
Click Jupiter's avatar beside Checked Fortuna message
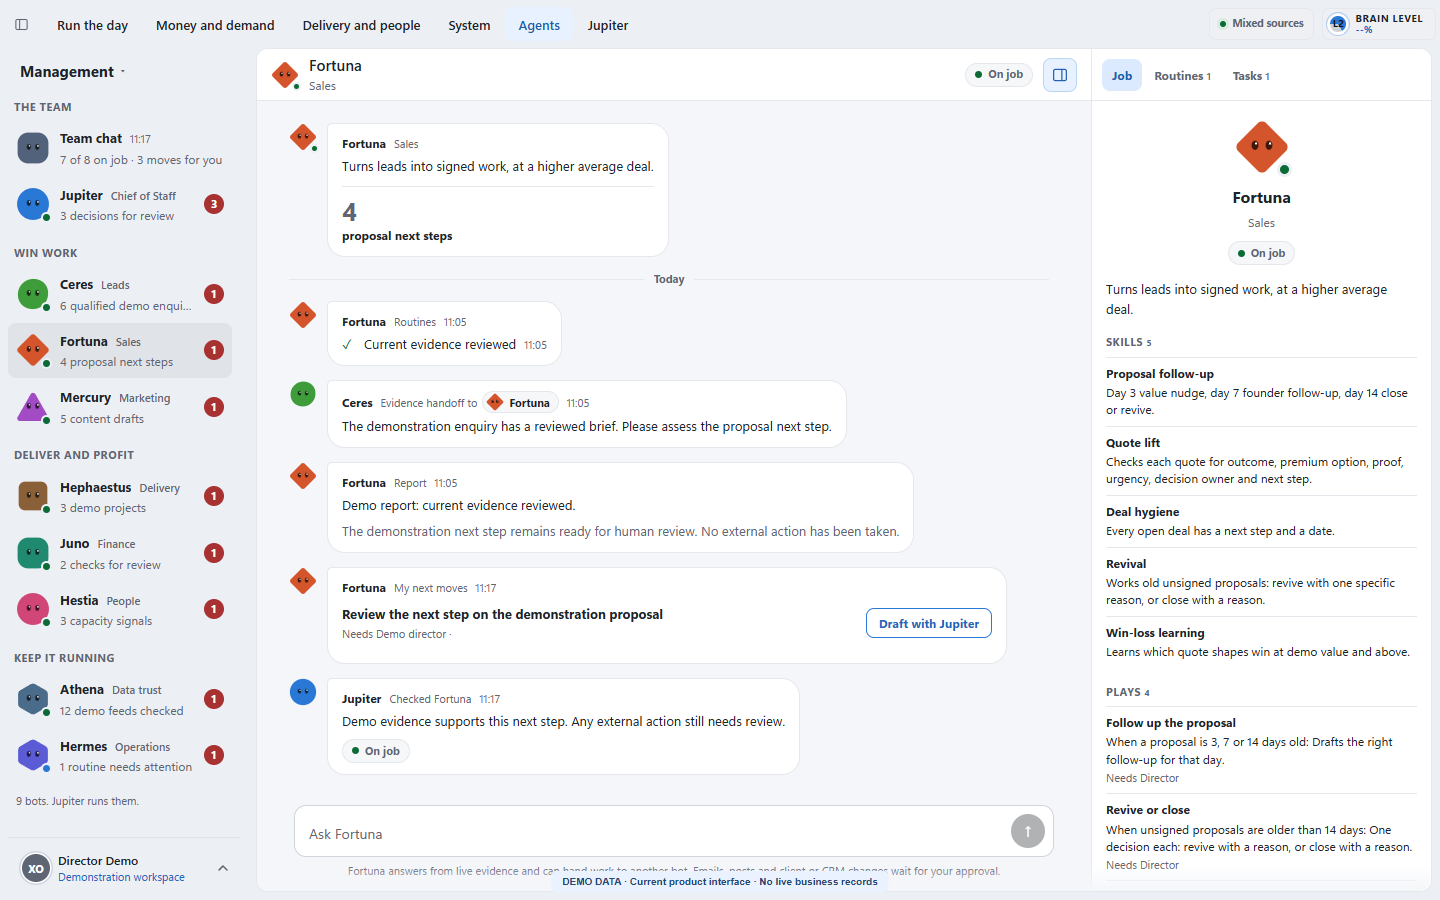303,692
